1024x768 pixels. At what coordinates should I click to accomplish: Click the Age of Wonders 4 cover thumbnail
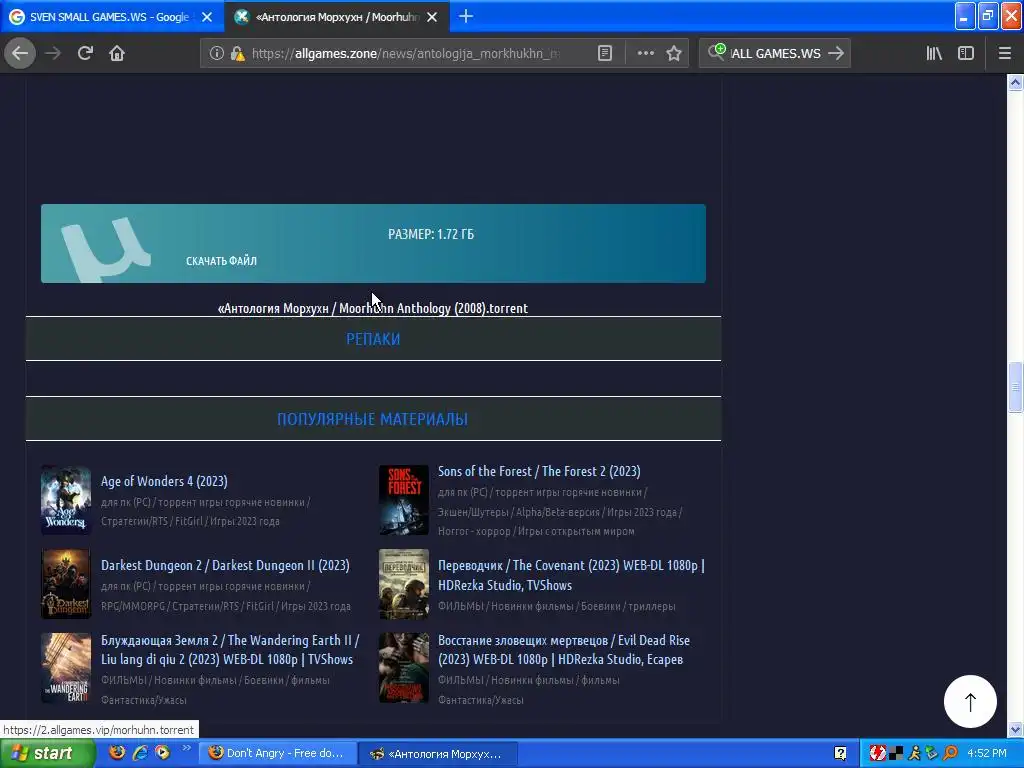pyautogui.click(x=65, y=500)
